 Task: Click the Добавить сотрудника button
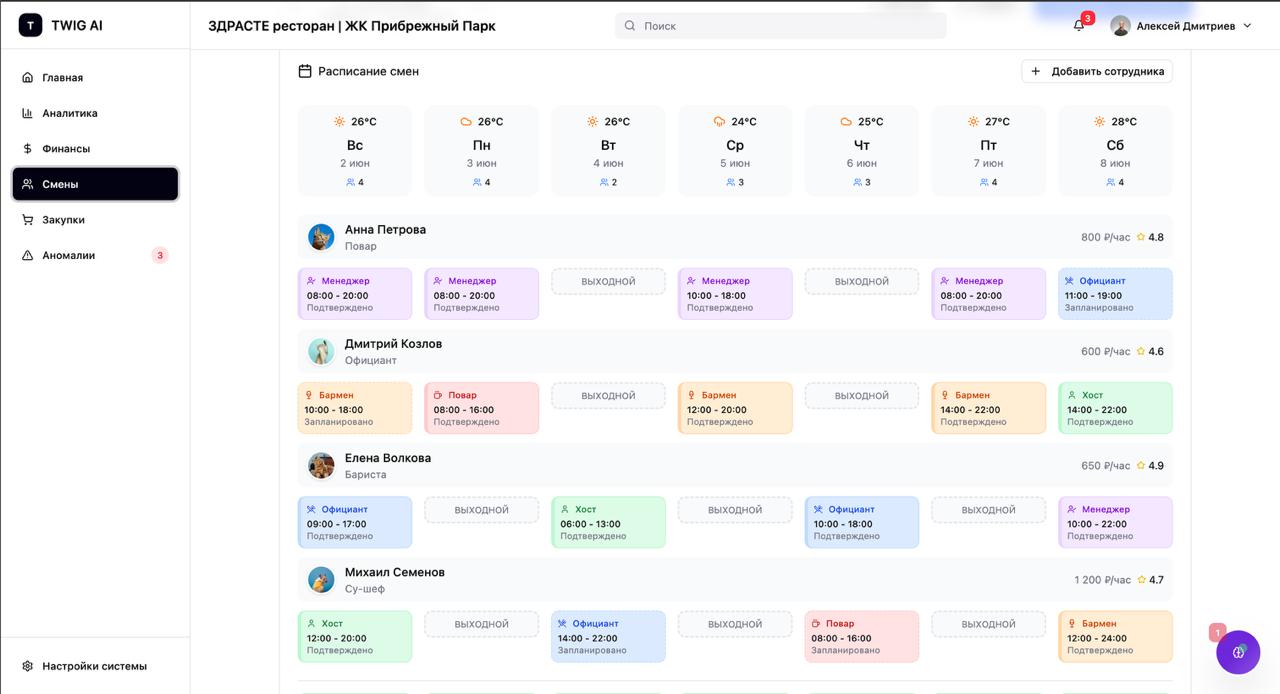[x=1096, y=70]
